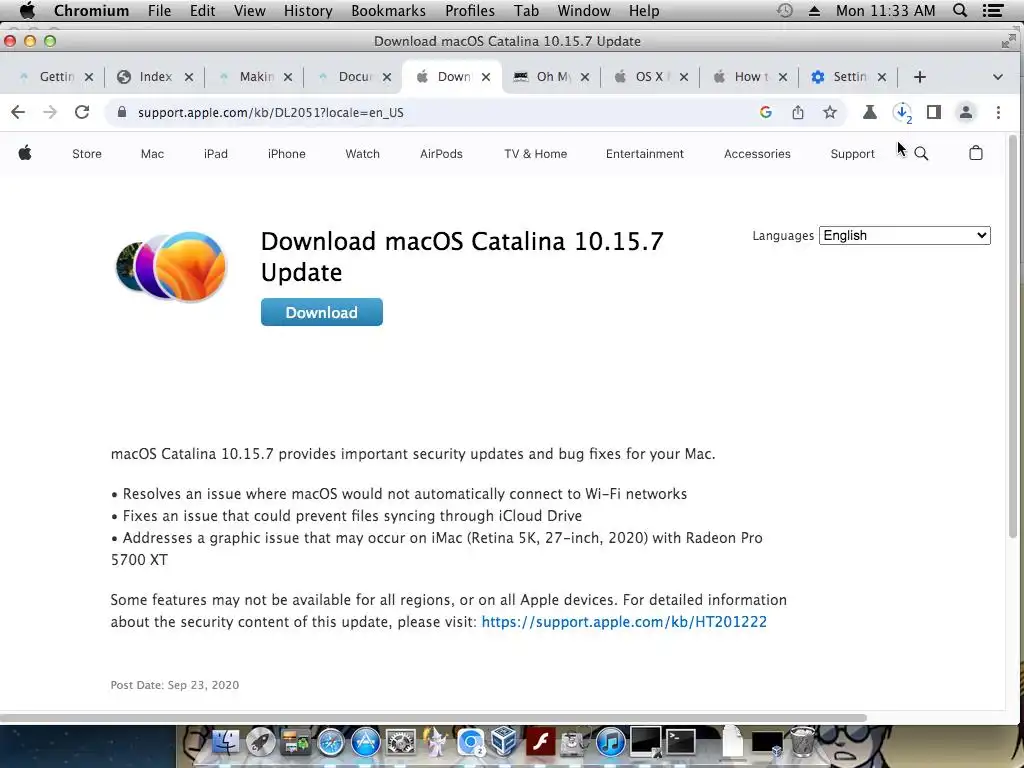The height and width of the screenshot is (768, 1024).
Task: Open the profile avatar menu
Action: click(x=965, y=112)
